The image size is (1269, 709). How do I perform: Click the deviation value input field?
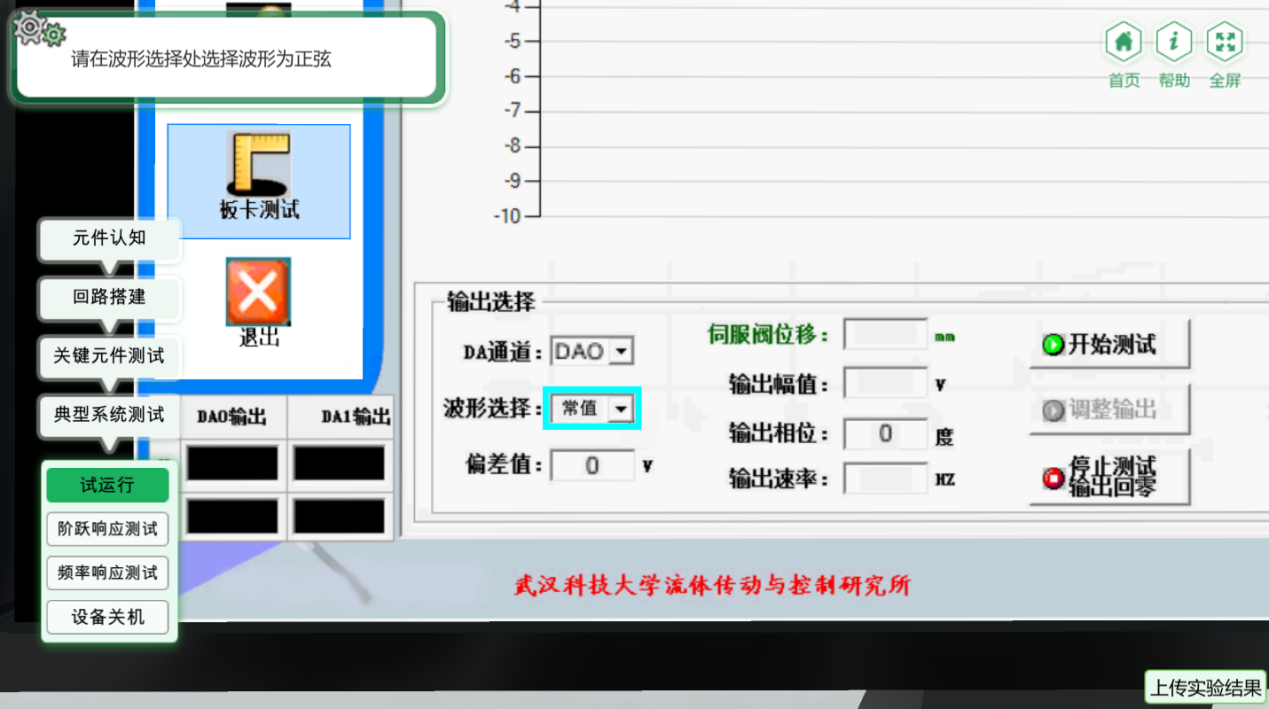point(592,466)
